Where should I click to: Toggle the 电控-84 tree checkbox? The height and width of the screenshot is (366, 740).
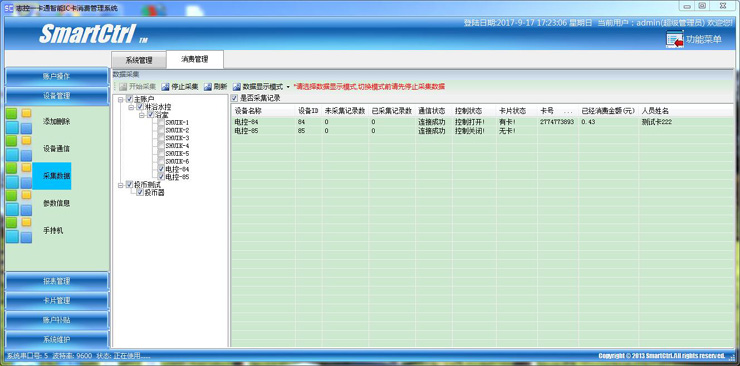pyautogui.click(x=161, y=169)
